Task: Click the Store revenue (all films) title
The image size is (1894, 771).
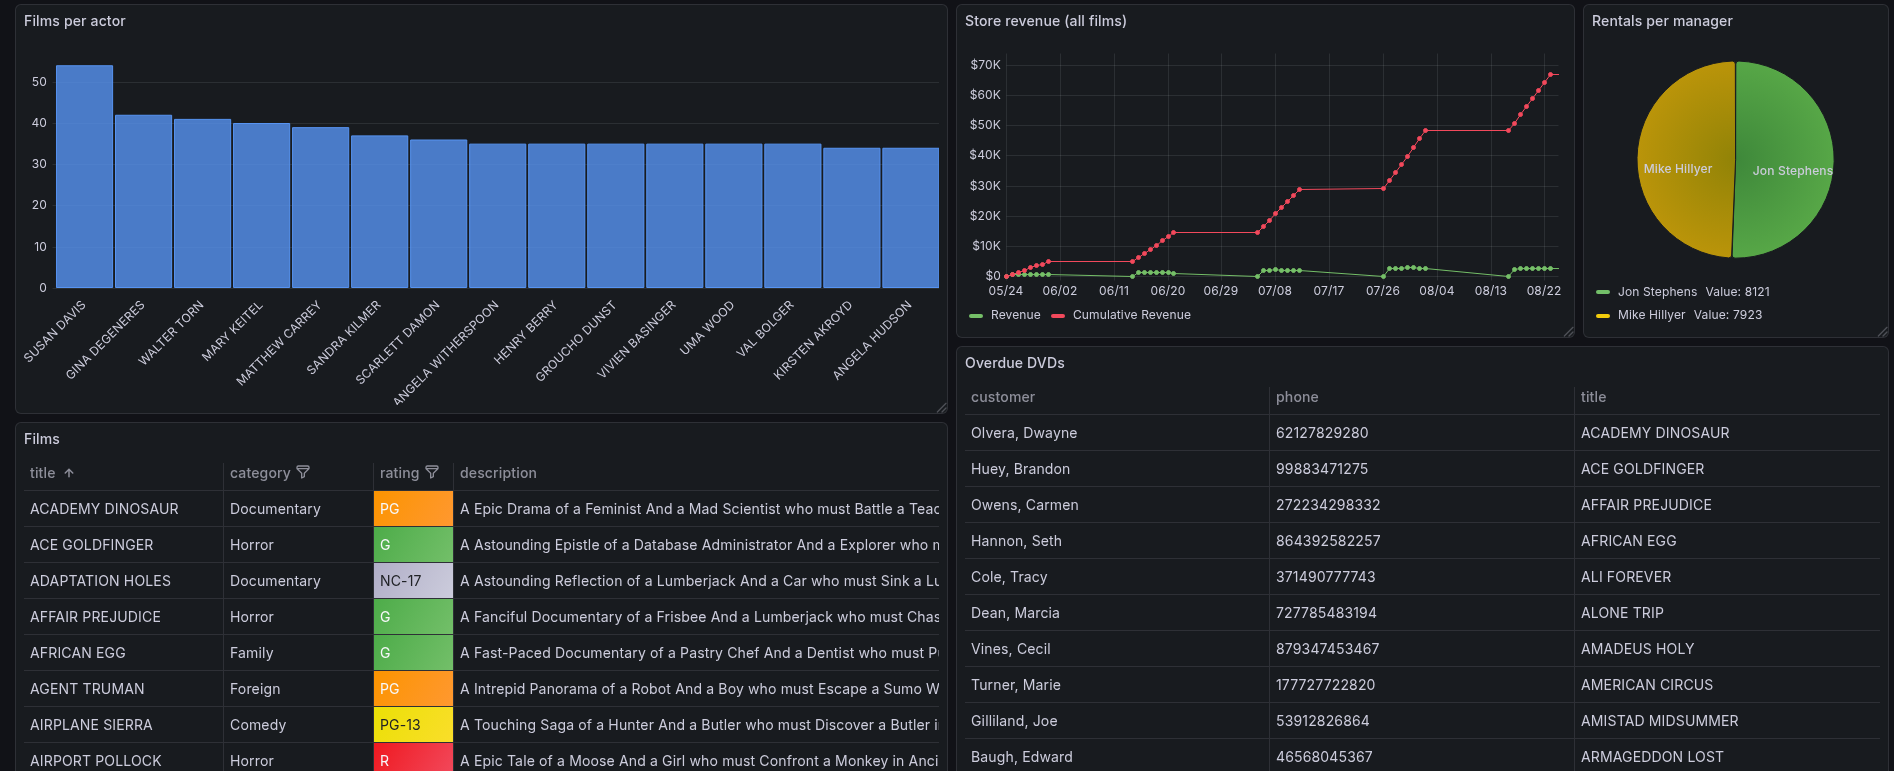Action: (1045, 21)
